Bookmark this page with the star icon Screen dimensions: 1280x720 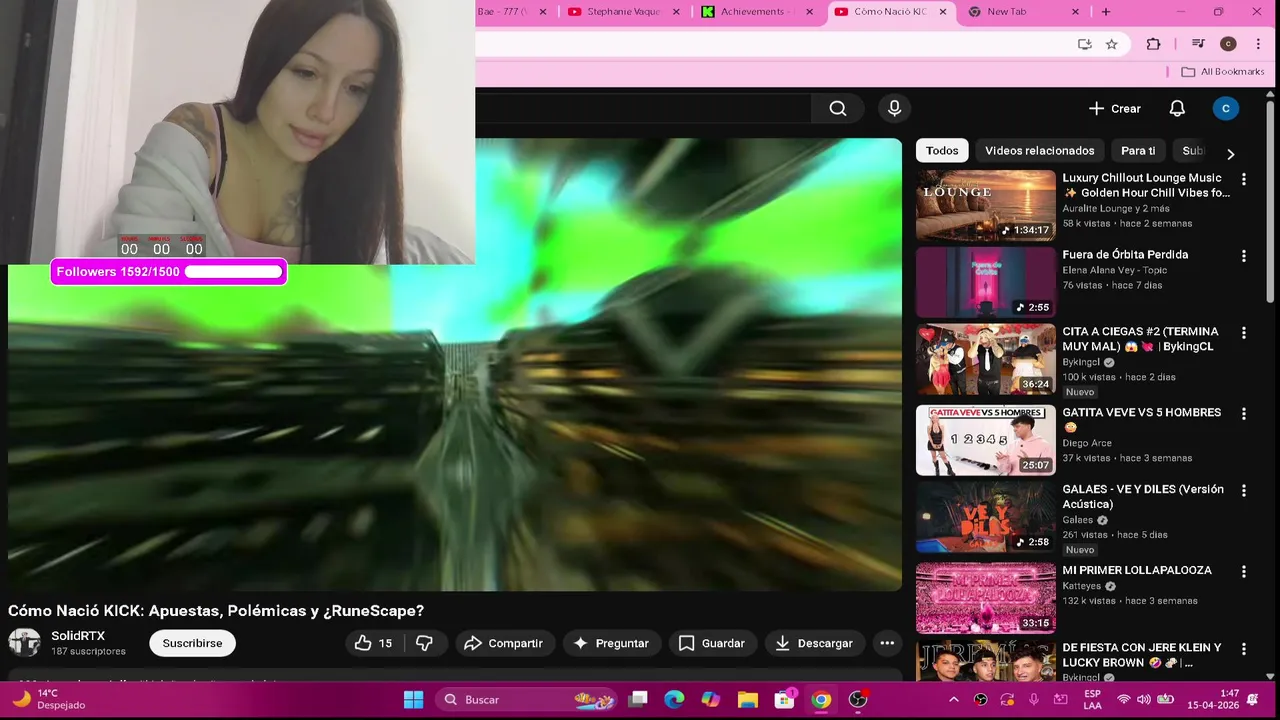(x=1111, y=44)
